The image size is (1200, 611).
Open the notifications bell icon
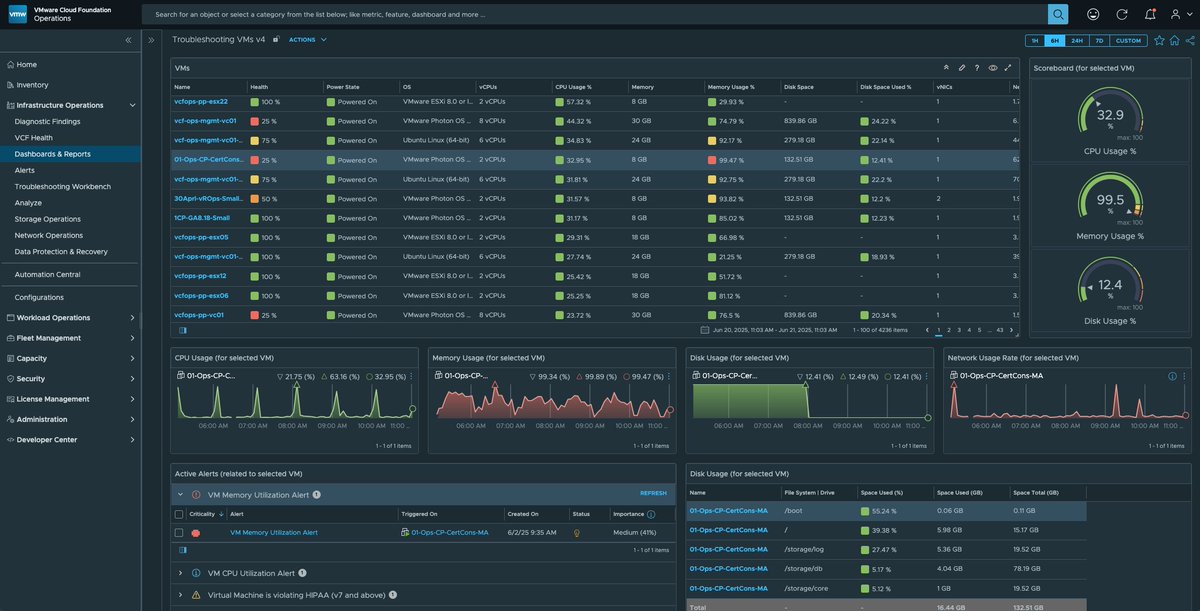[1150, 14]
